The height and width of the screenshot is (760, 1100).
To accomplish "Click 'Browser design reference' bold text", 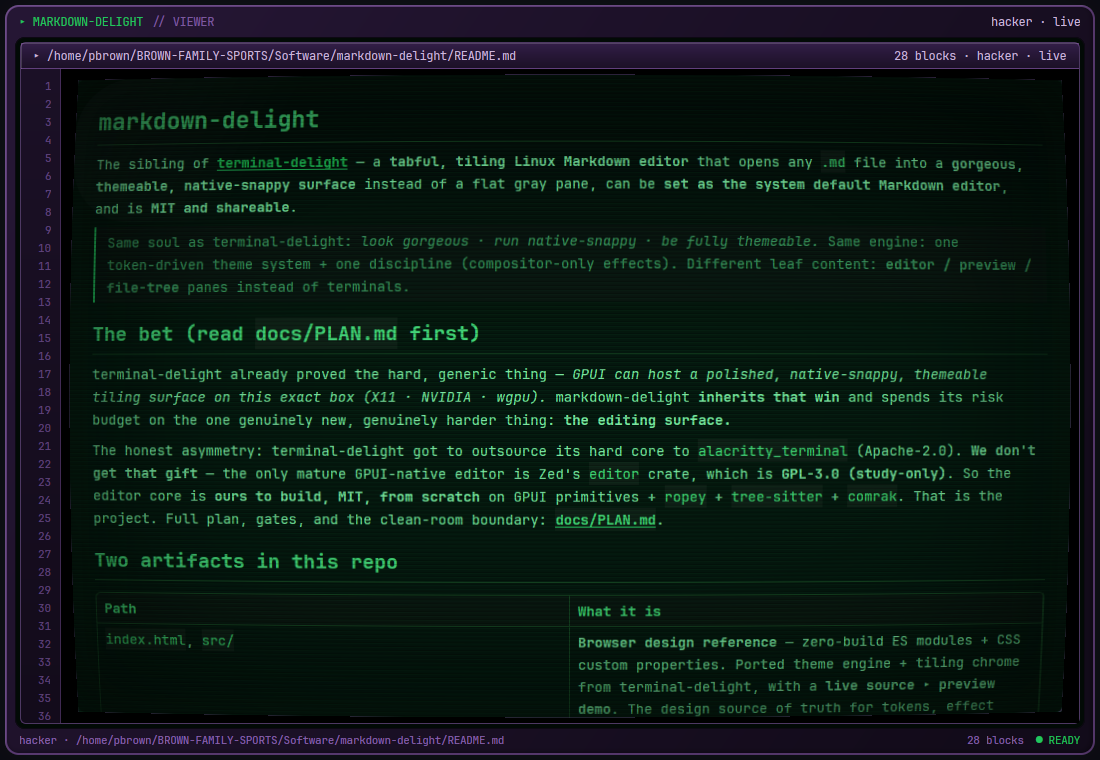I will click(677, 643).
